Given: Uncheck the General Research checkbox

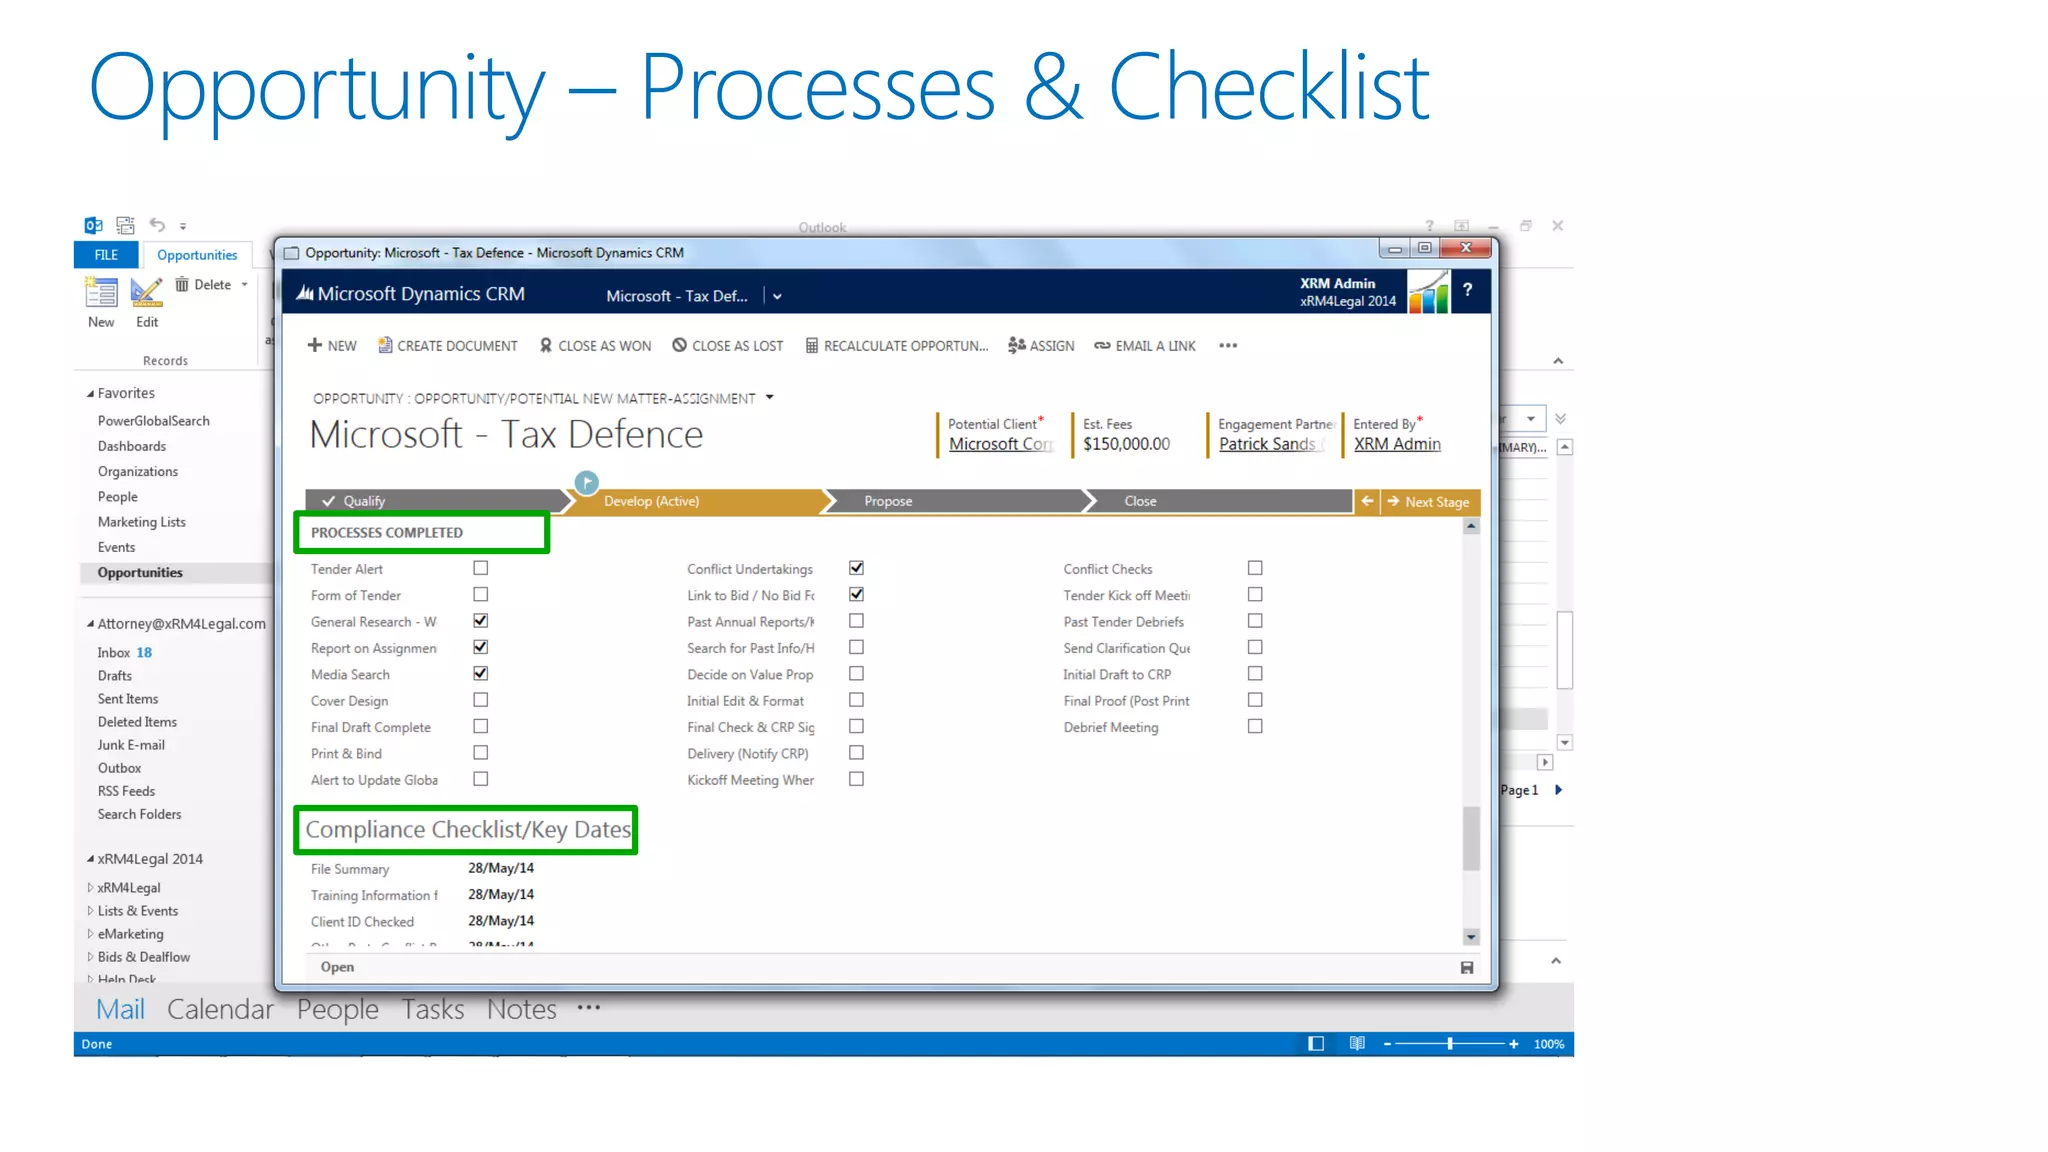Looking at the screenshot, I should tap(481, 621).
